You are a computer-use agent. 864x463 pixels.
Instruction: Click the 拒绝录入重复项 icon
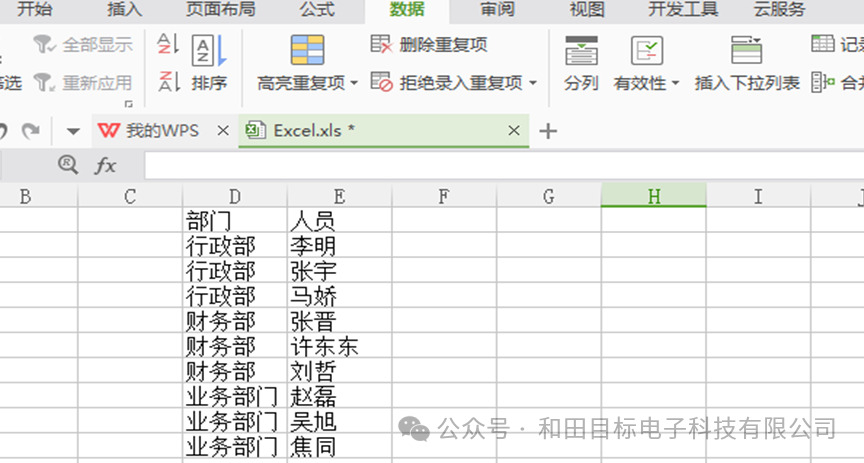click(381, 82)
